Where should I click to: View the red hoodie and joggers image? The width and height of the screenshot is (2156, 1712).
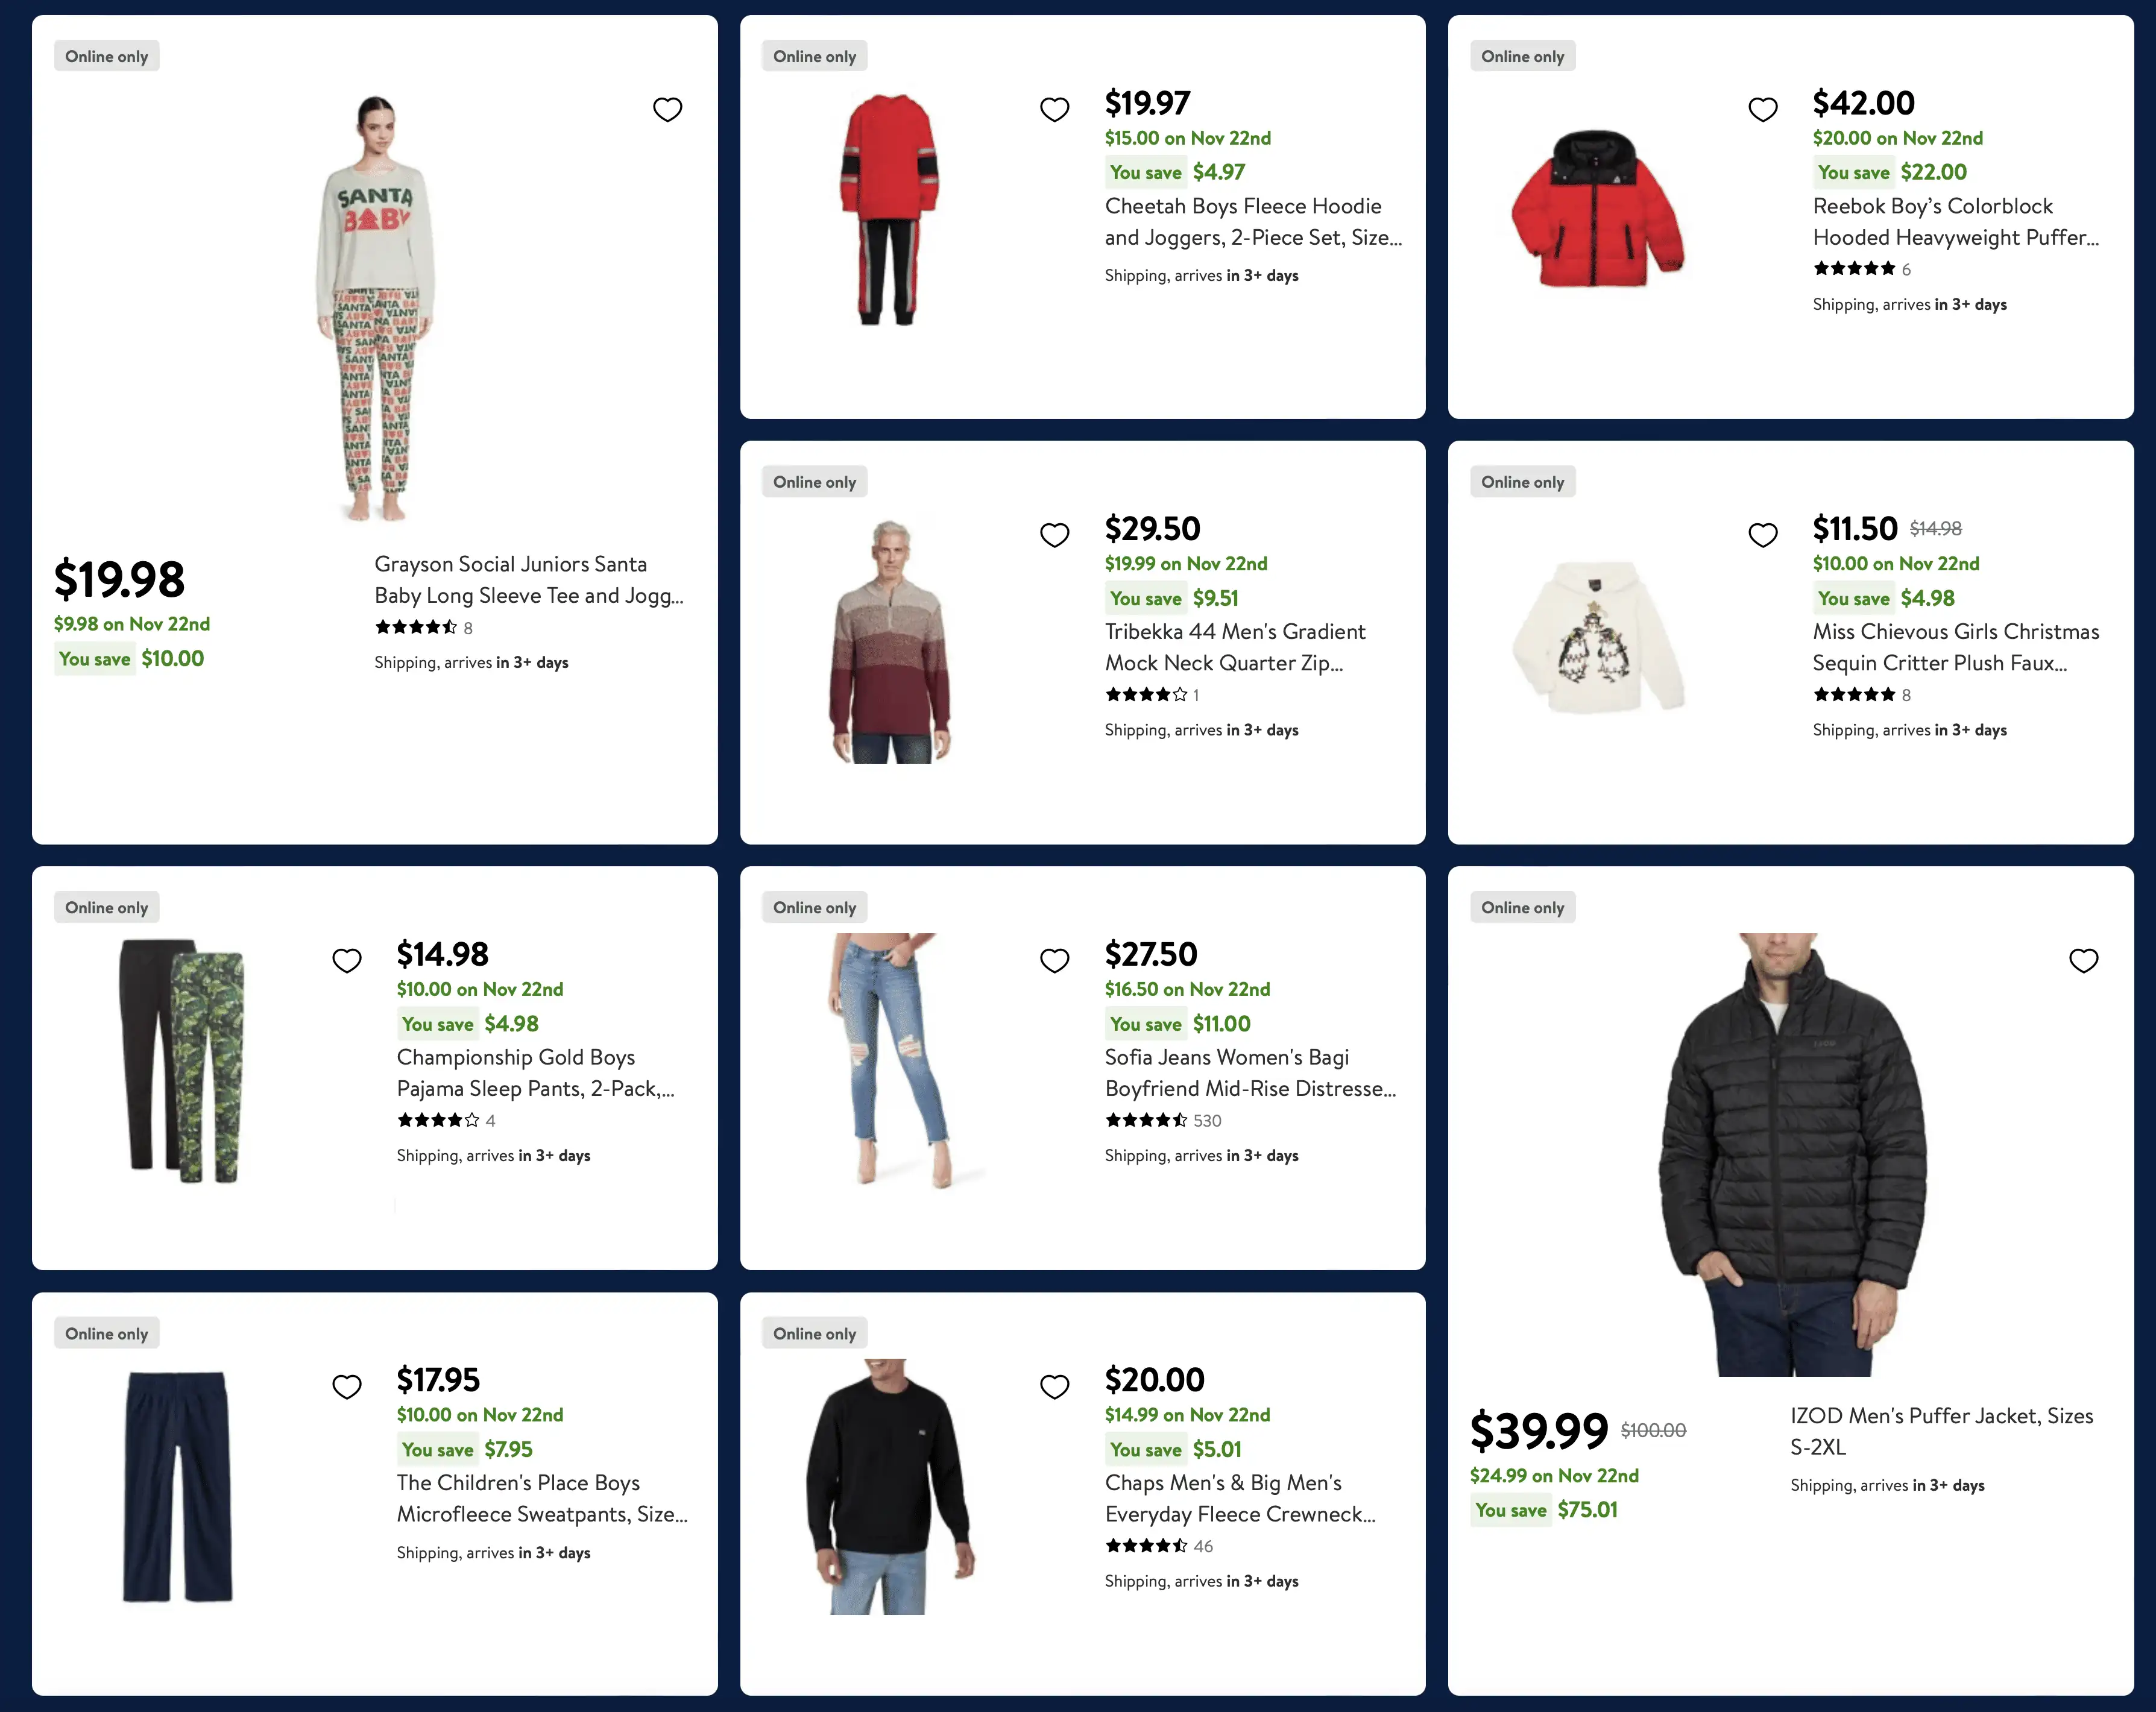tap(889, 209)
